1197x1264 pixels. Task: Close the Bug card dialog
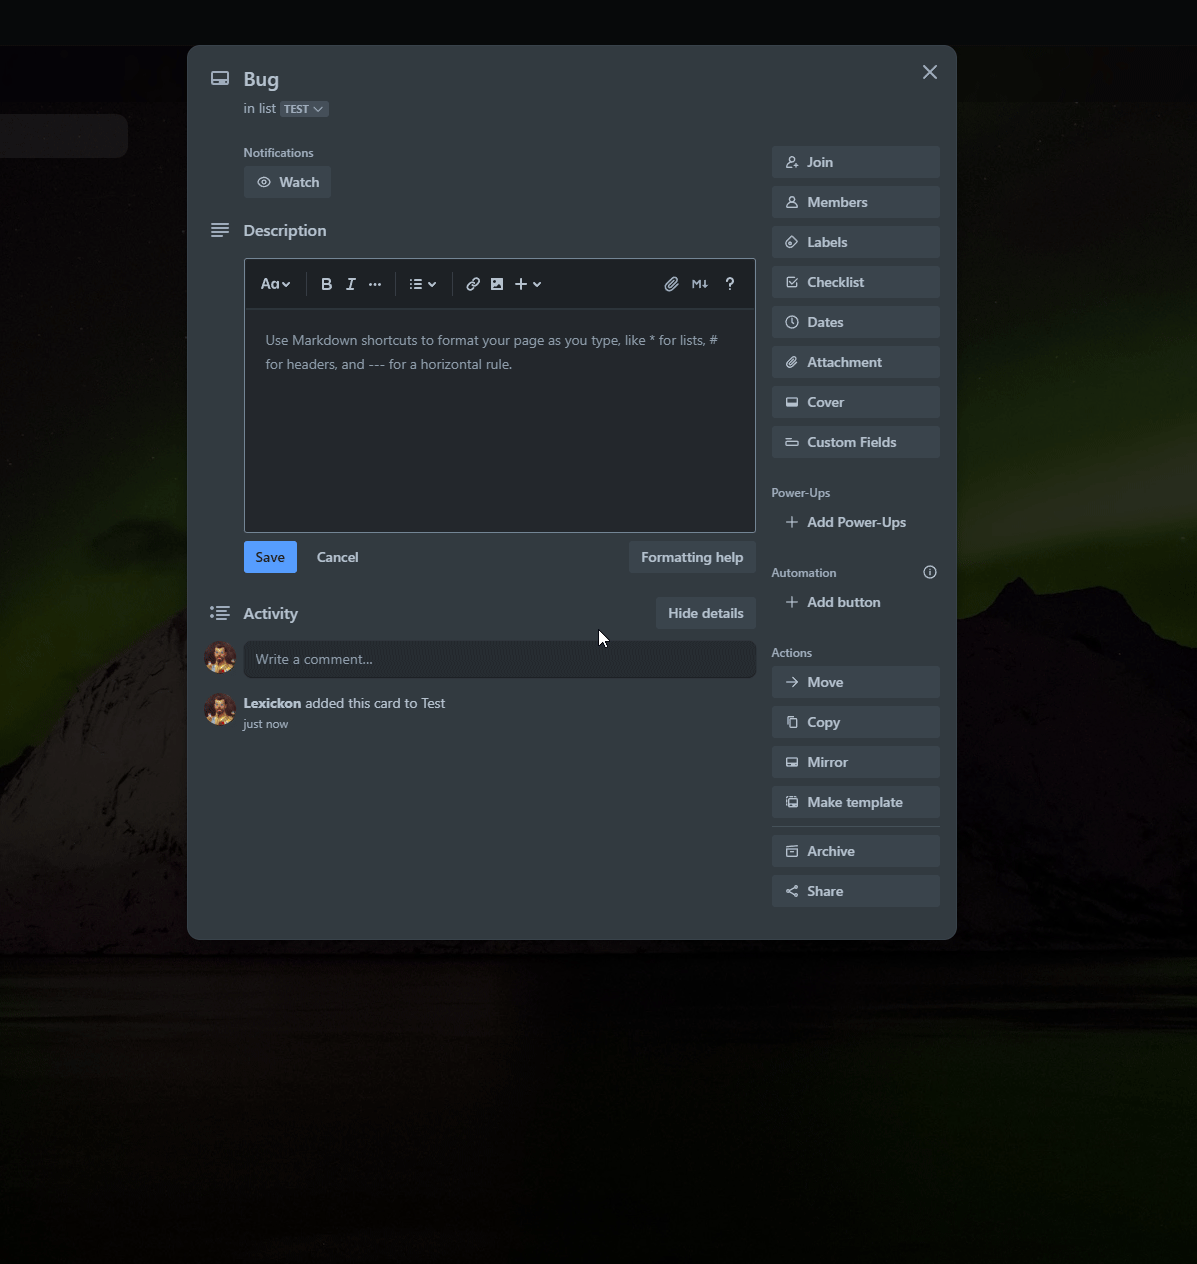click(x=930, y=72)
